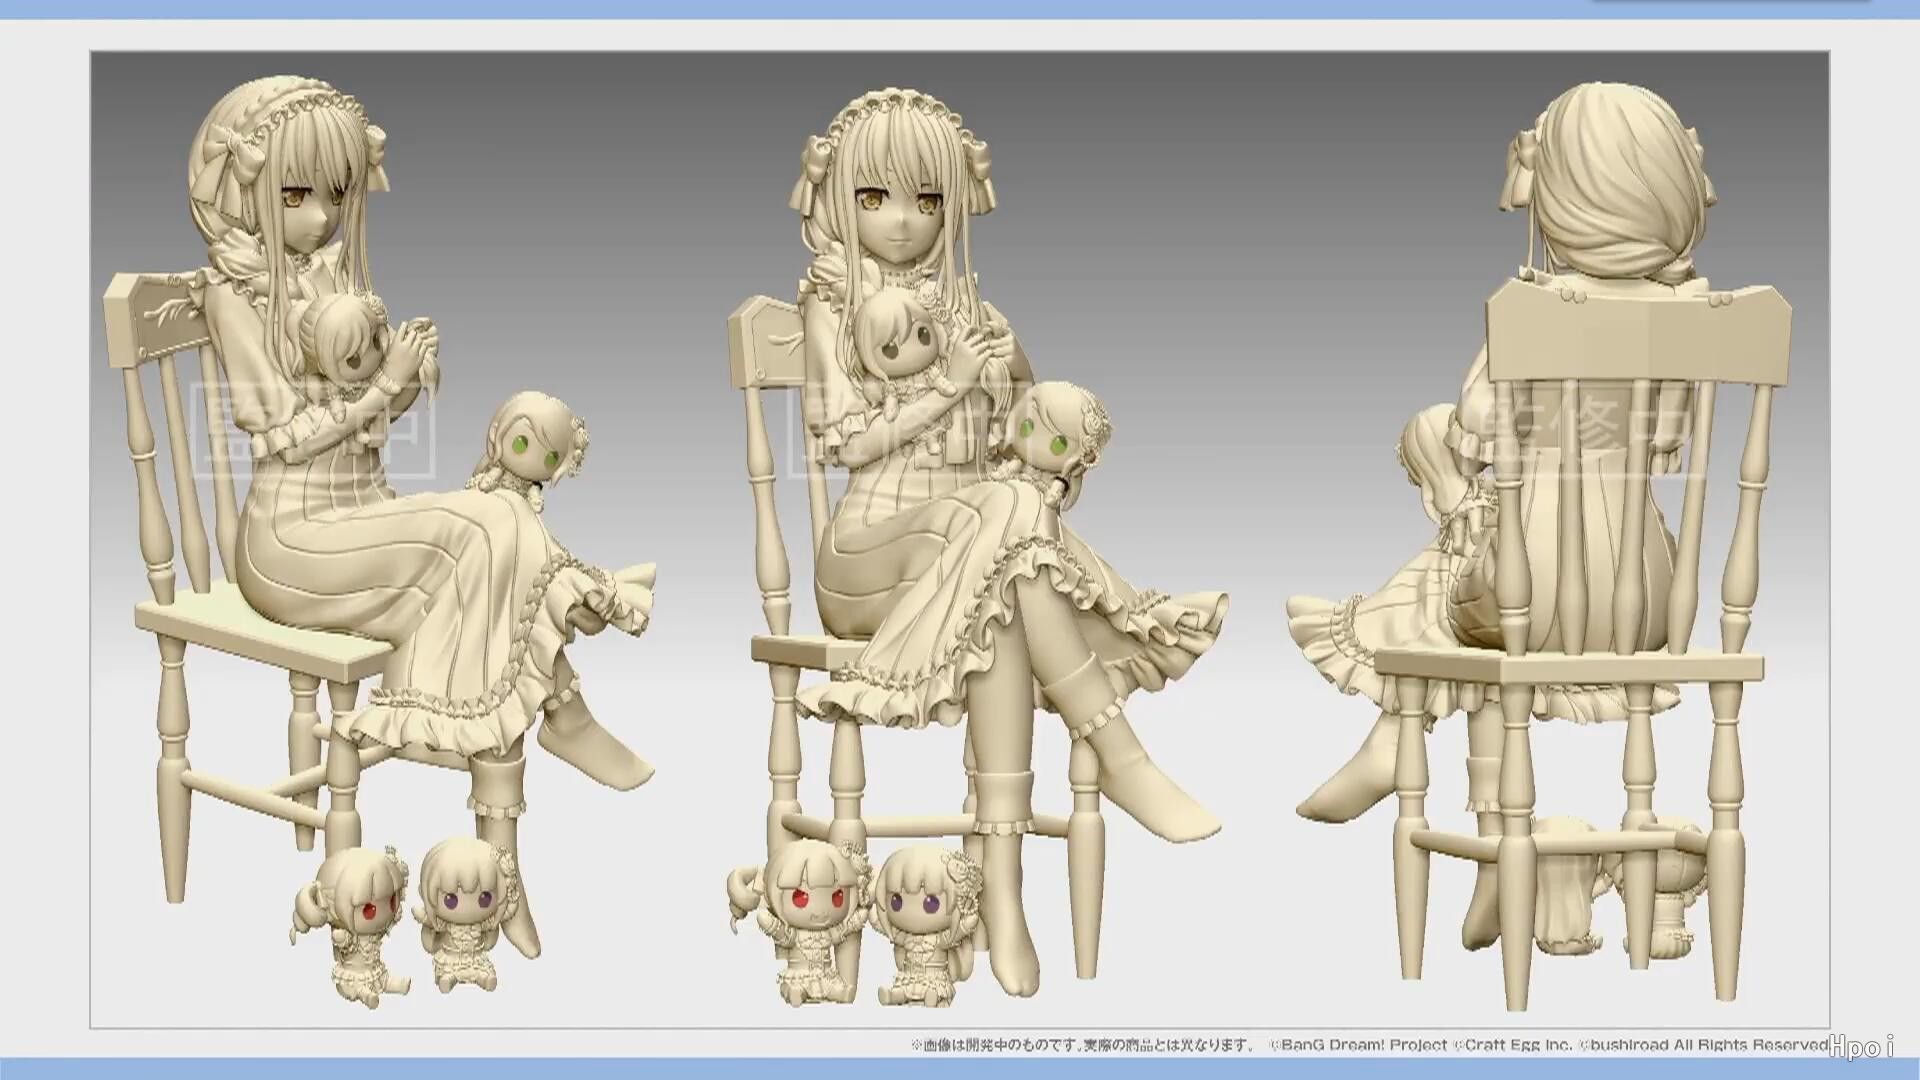Click the BanG Dream! Project copyright text

click(1358, 1045)
